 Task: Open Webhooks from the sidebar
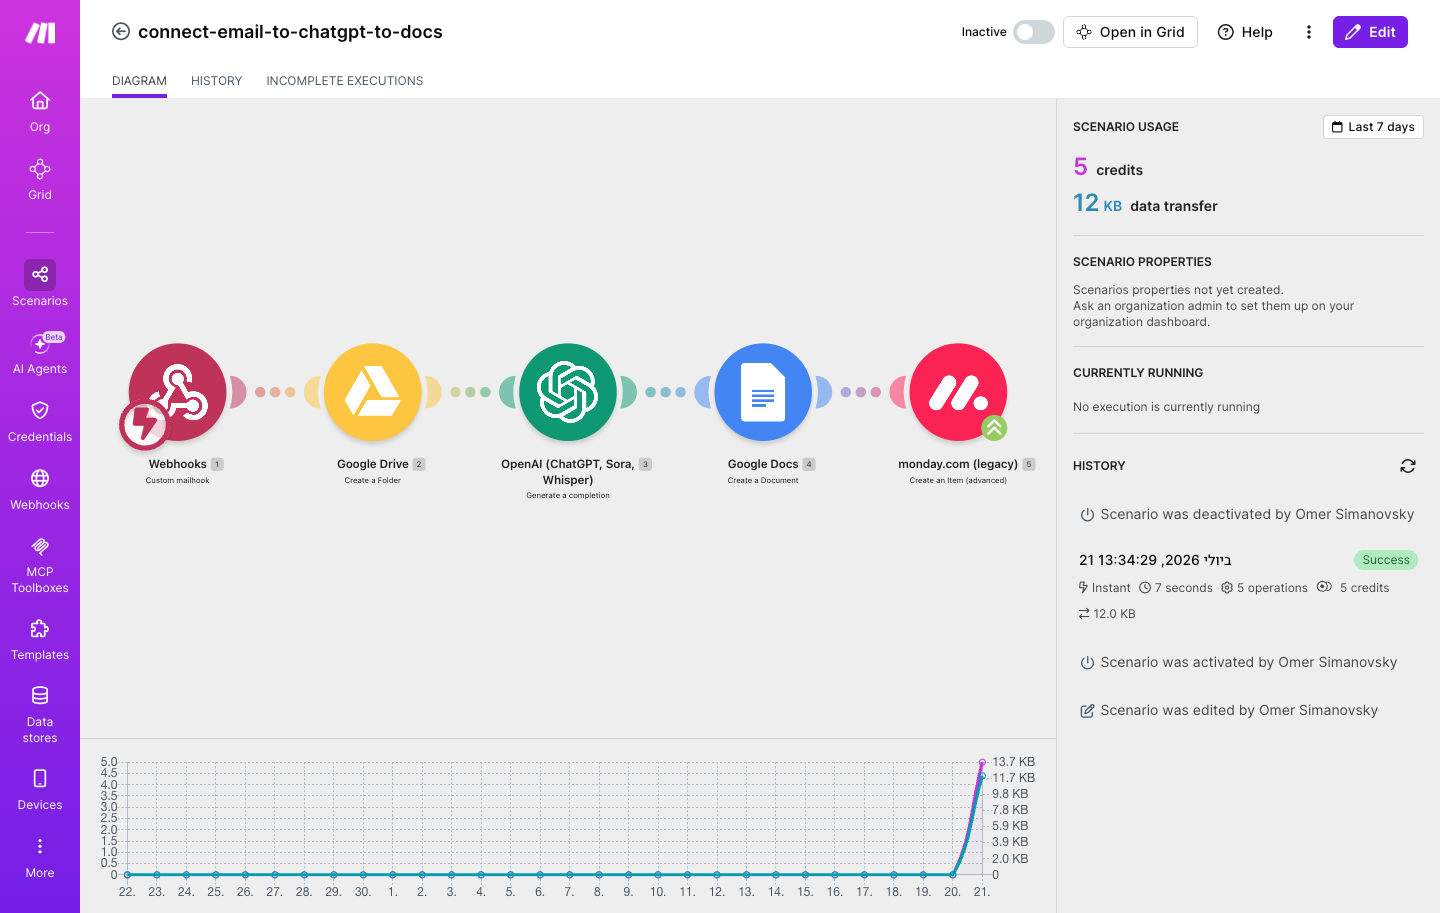coord(40,490)
